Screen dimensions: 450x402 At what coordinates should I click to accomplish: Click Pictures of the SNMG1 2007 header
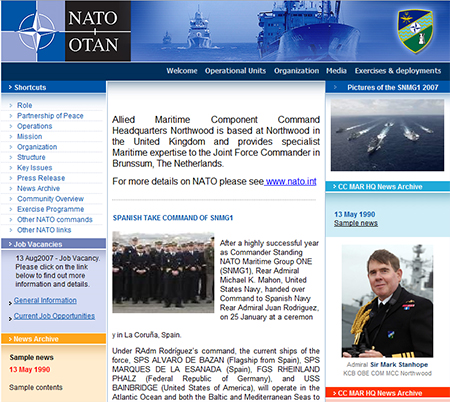388,87
